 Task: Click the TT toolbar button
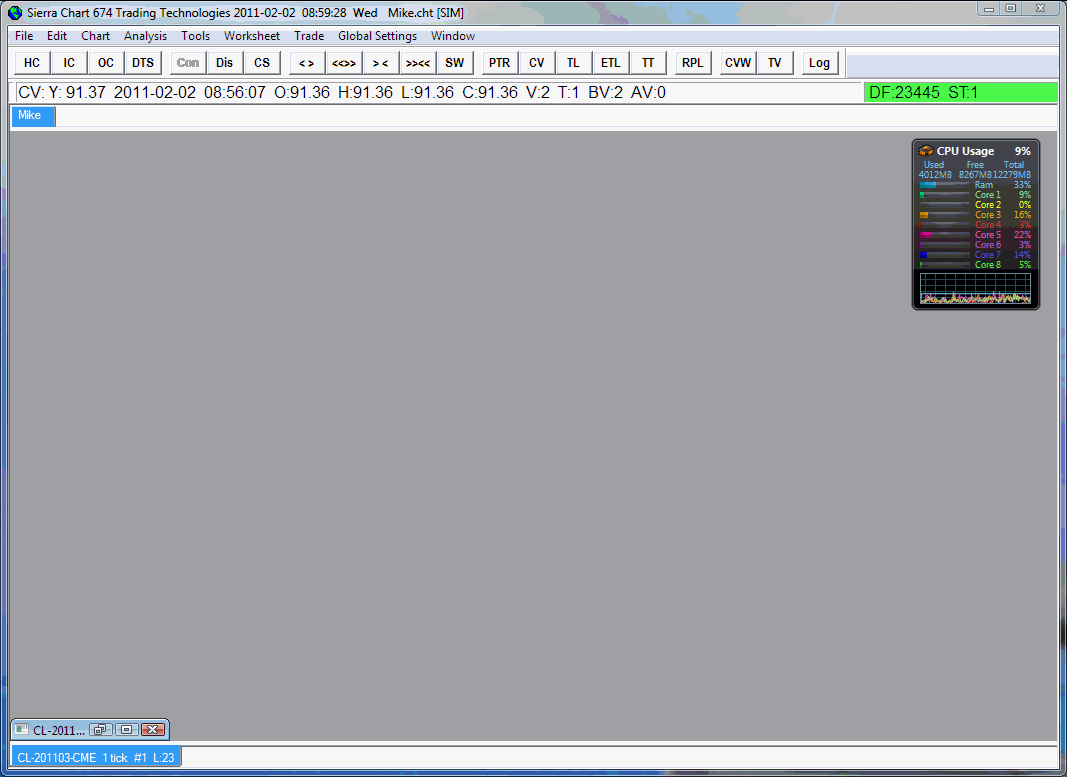coord(648,63)
